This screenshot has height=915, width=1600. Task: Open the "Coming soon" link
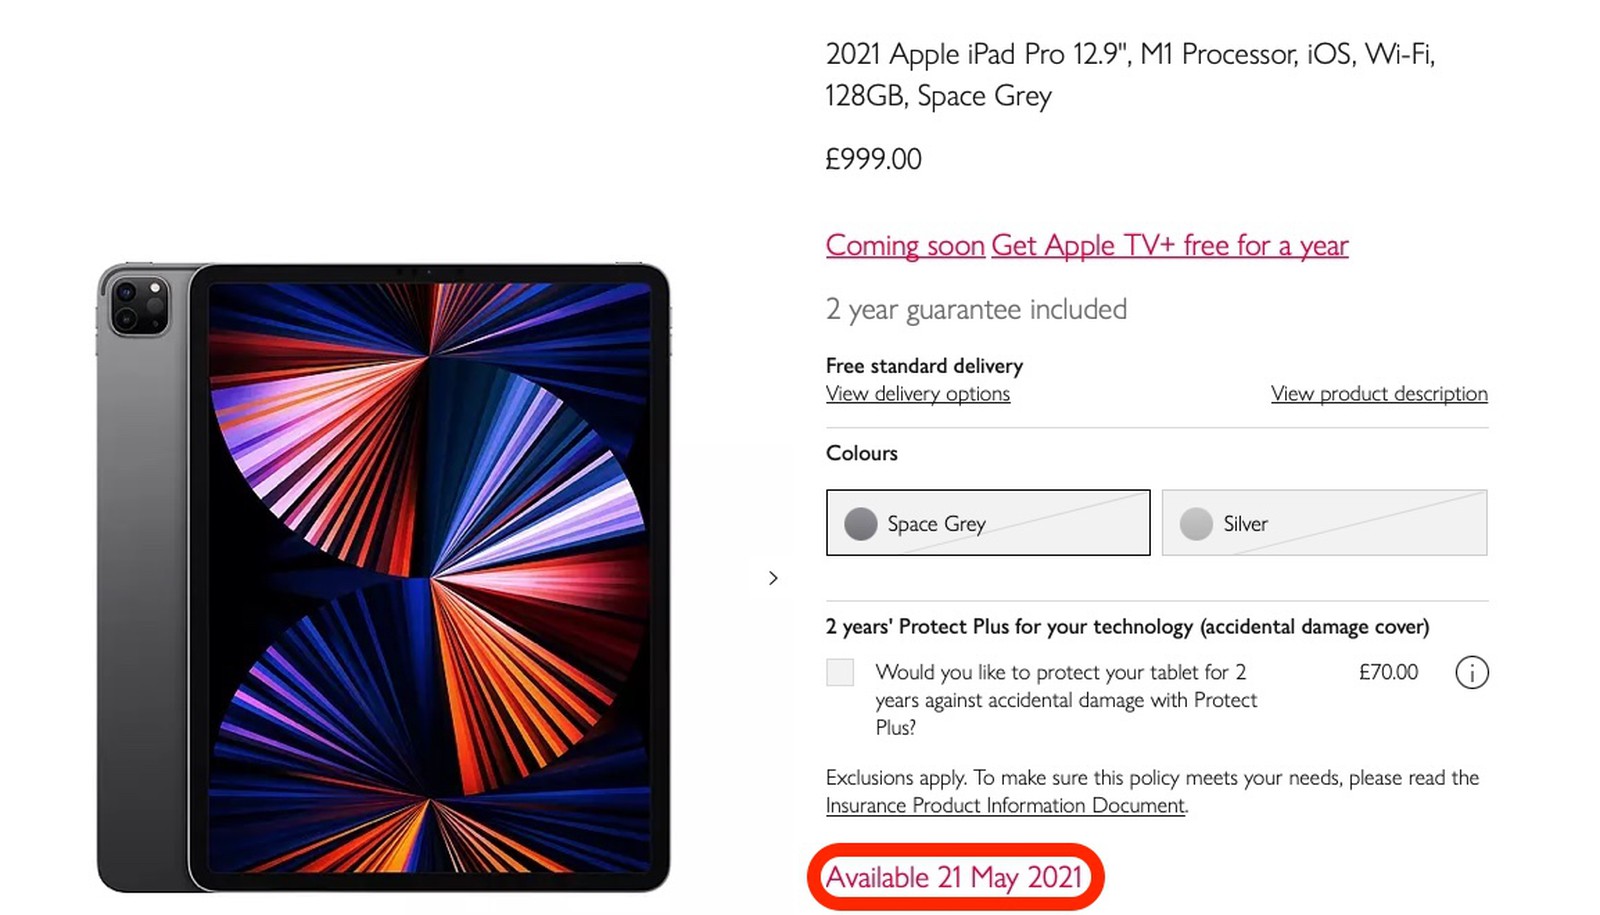click(x=905, y=245)
